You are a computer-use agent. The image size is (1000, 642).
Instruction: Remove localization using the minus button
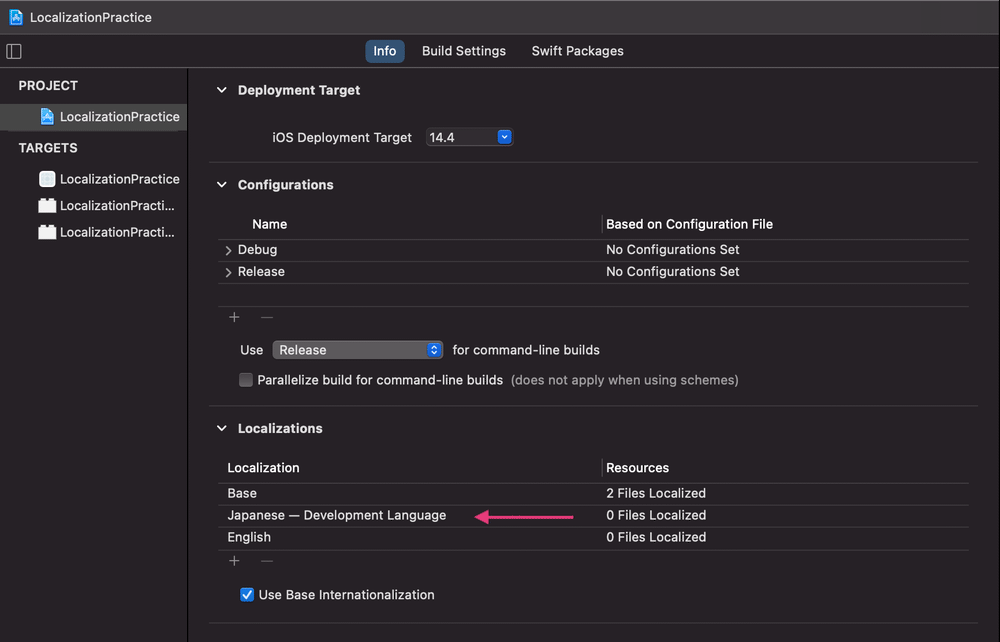point(267,561)
